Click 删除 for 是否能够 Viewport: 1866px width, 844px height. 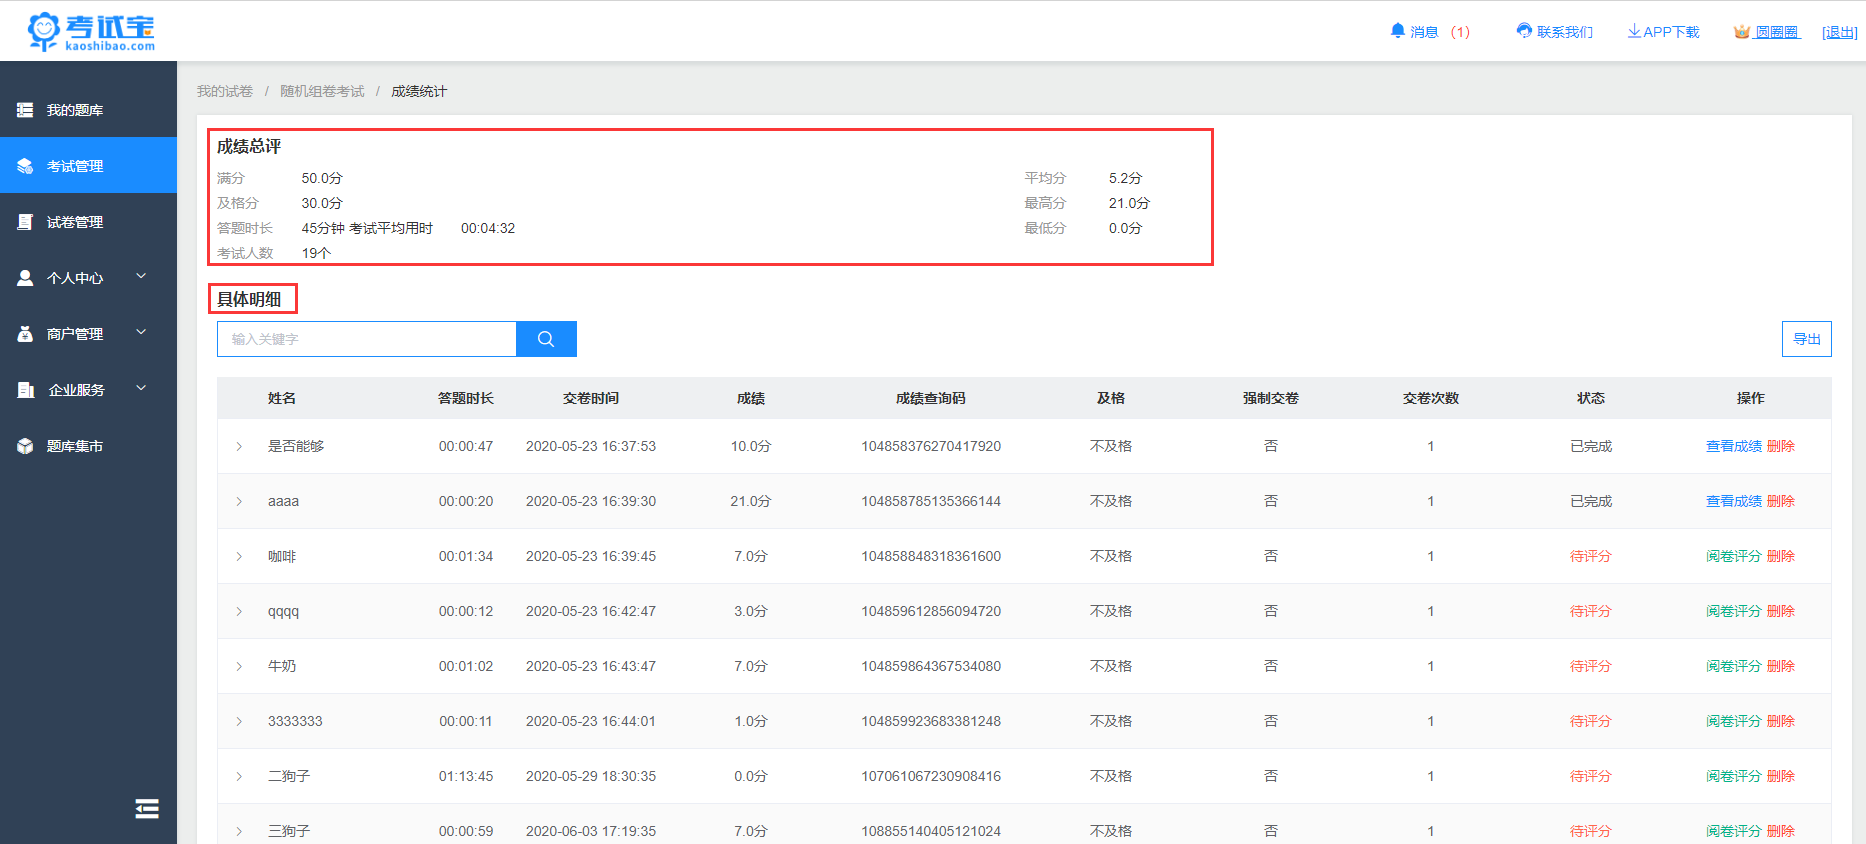coord(1781,446)
